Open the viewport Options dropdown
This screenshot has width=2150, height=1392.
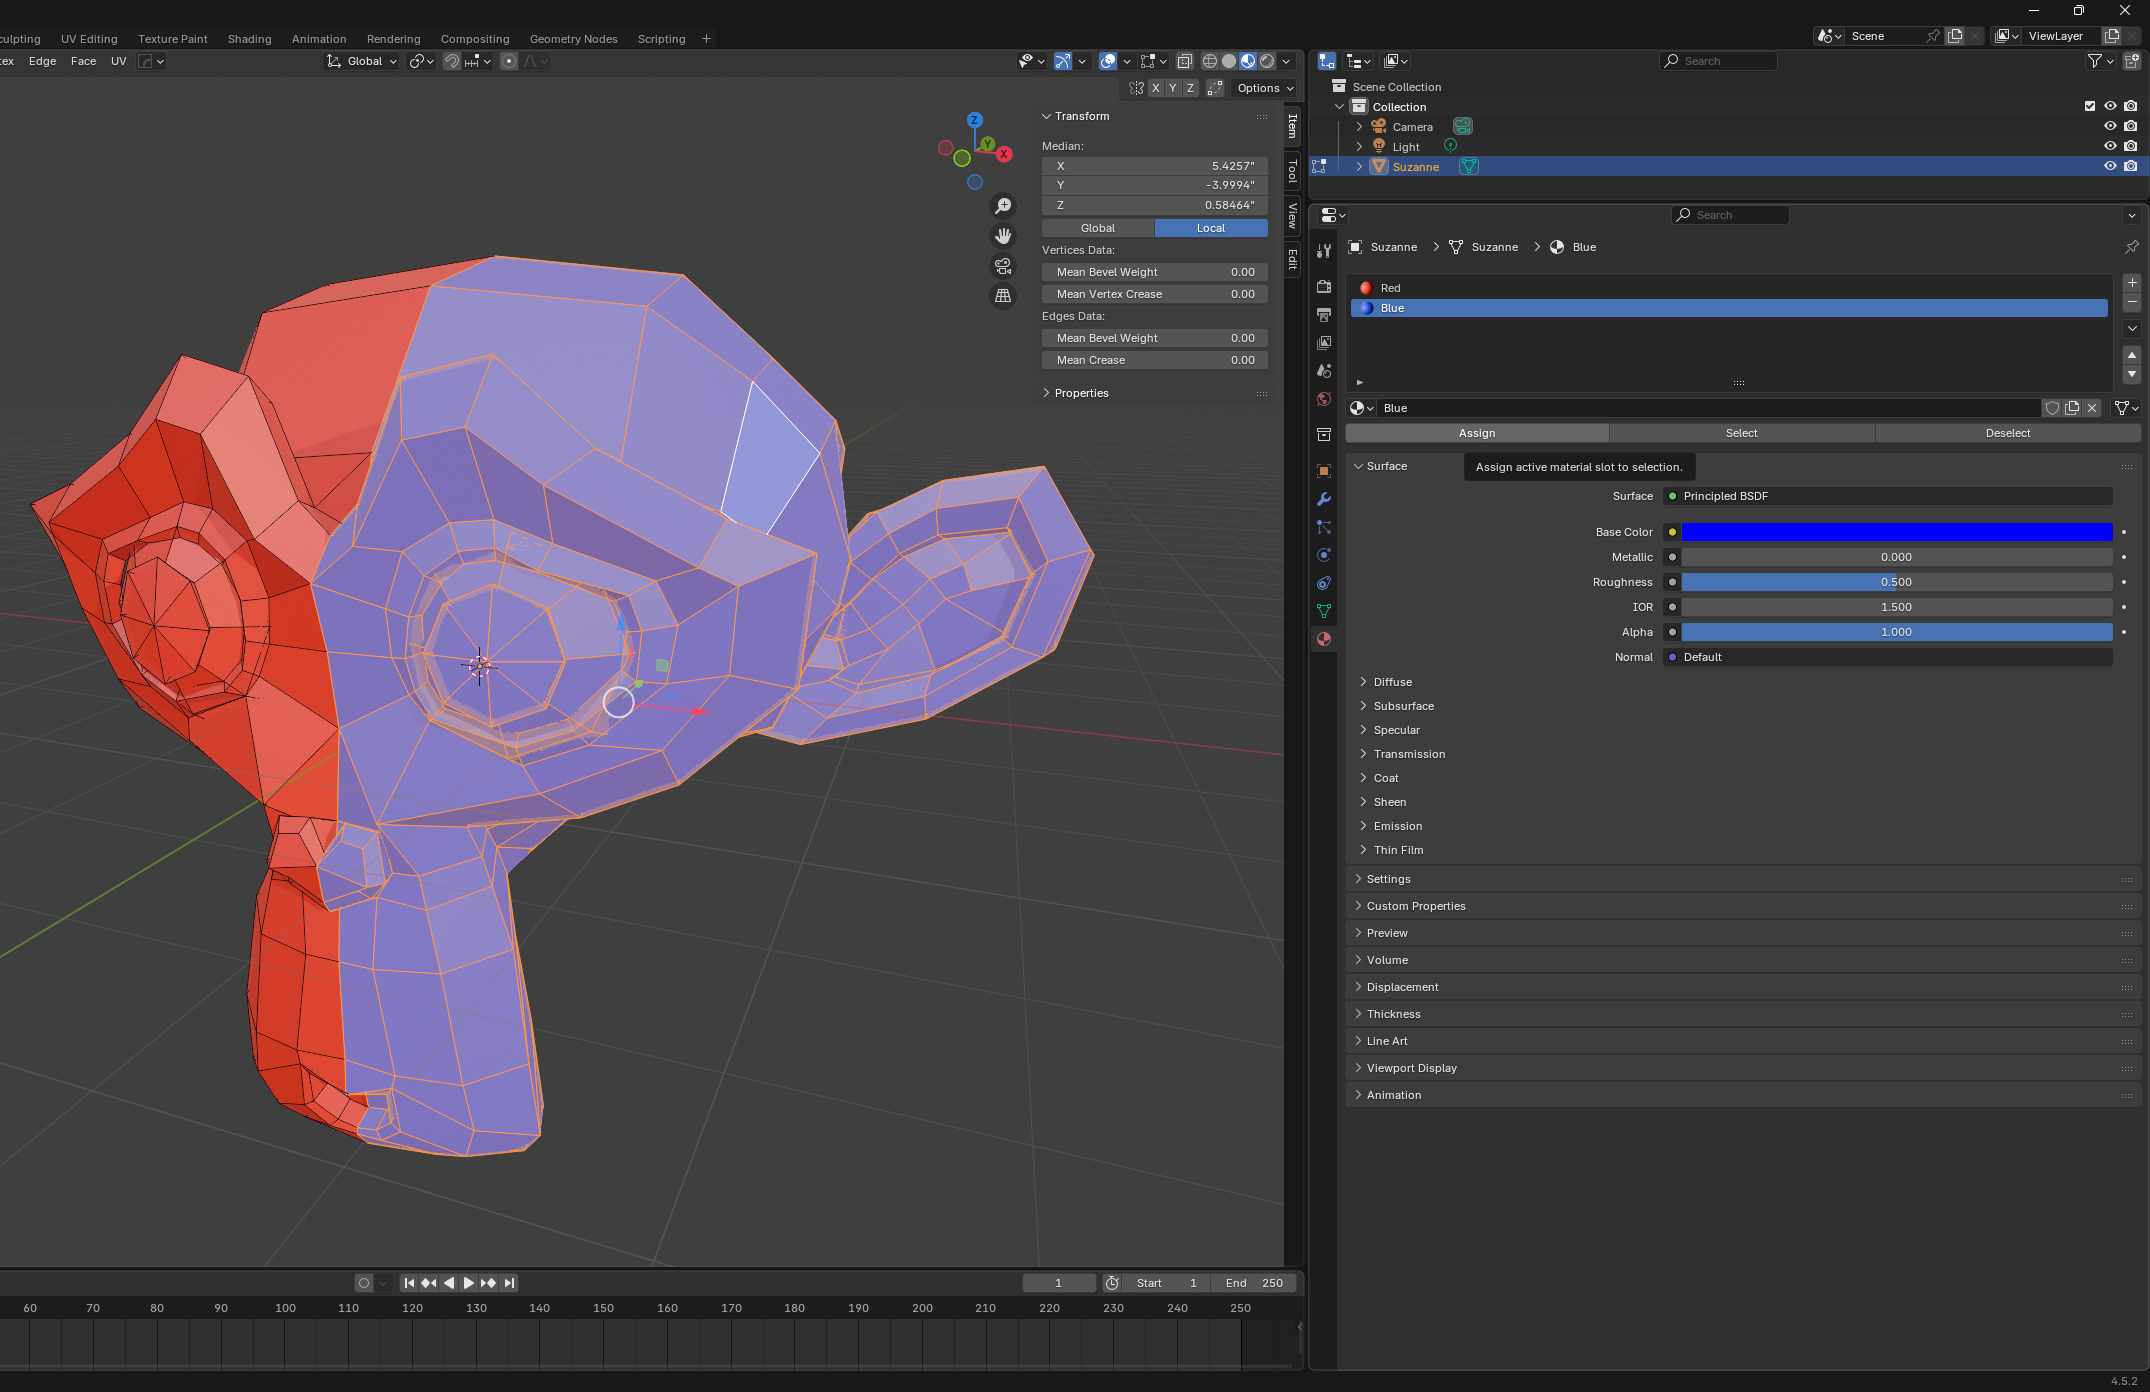[1265, 88]
